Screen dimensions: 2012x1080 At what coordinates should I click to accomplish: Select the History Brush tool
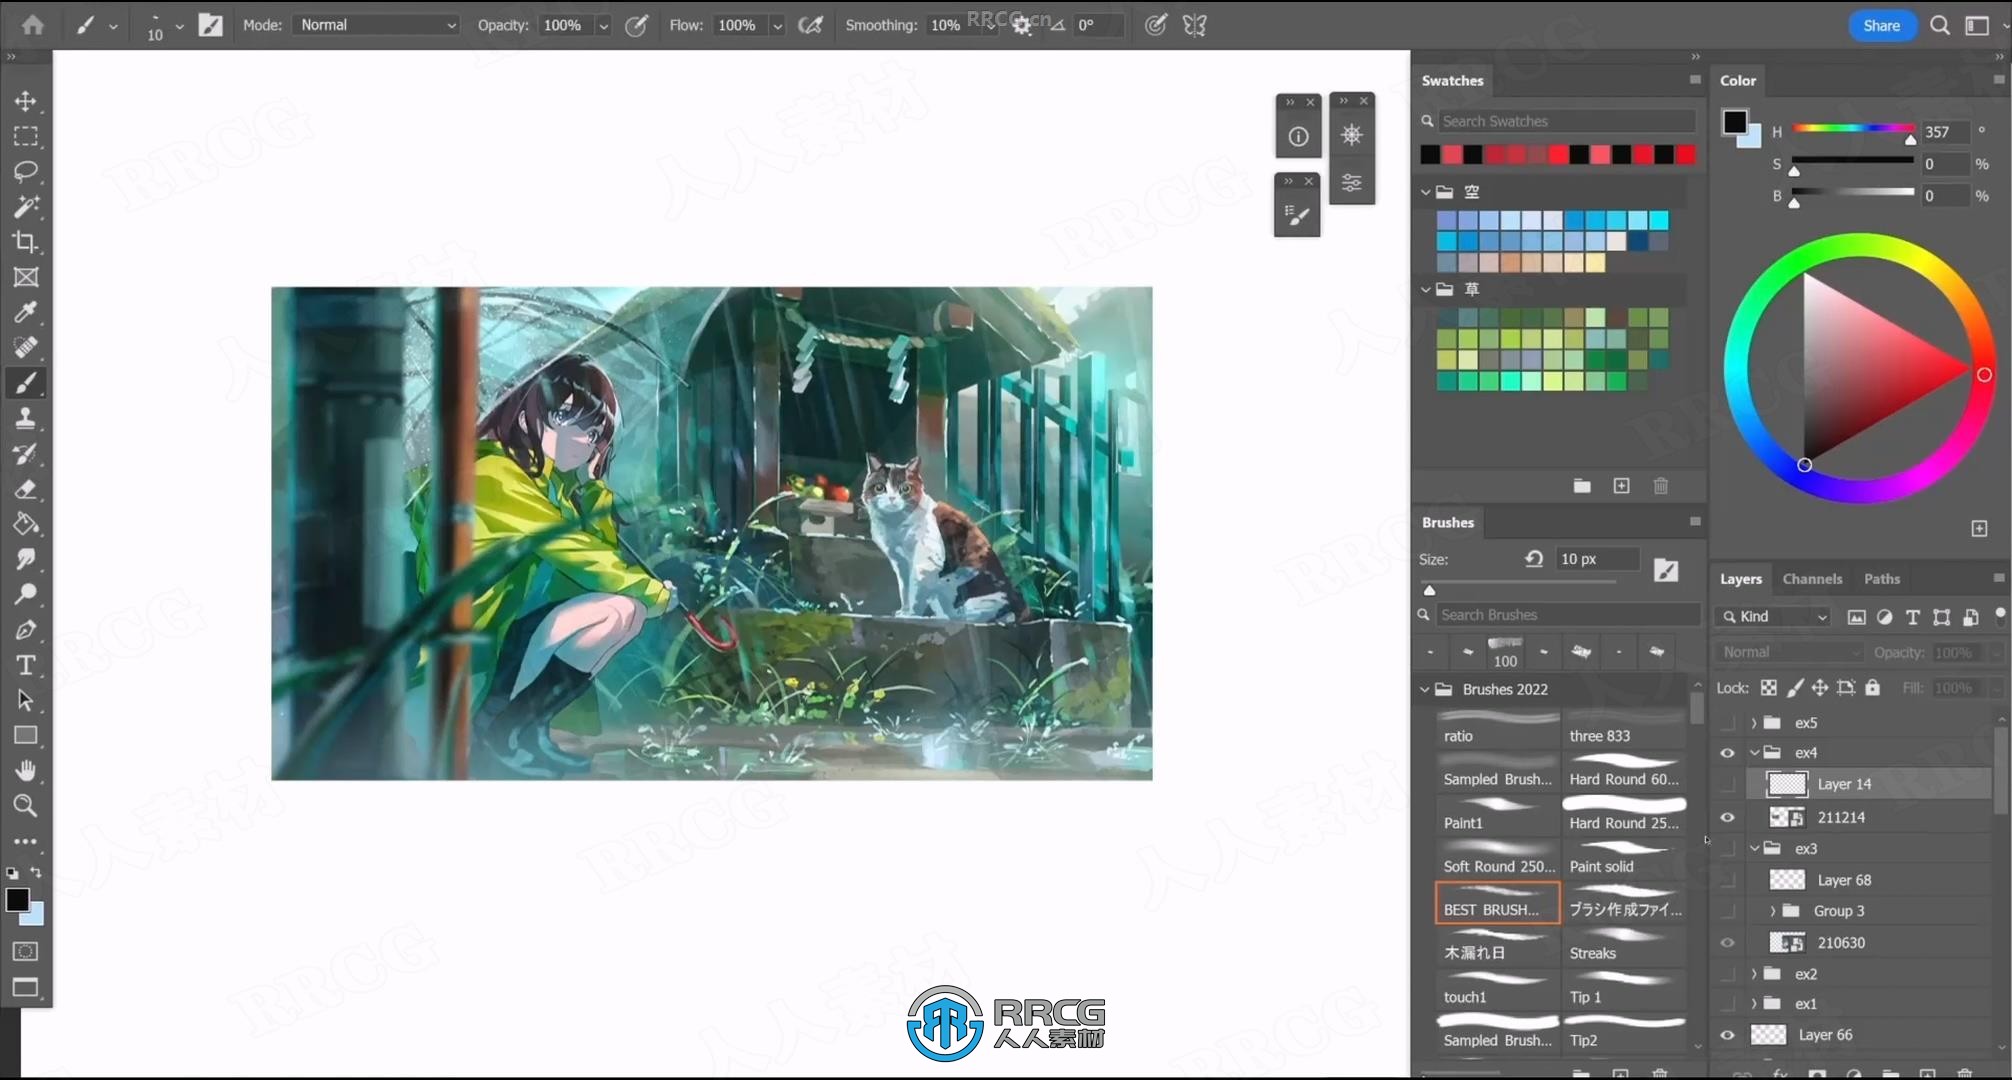[26, 453]
